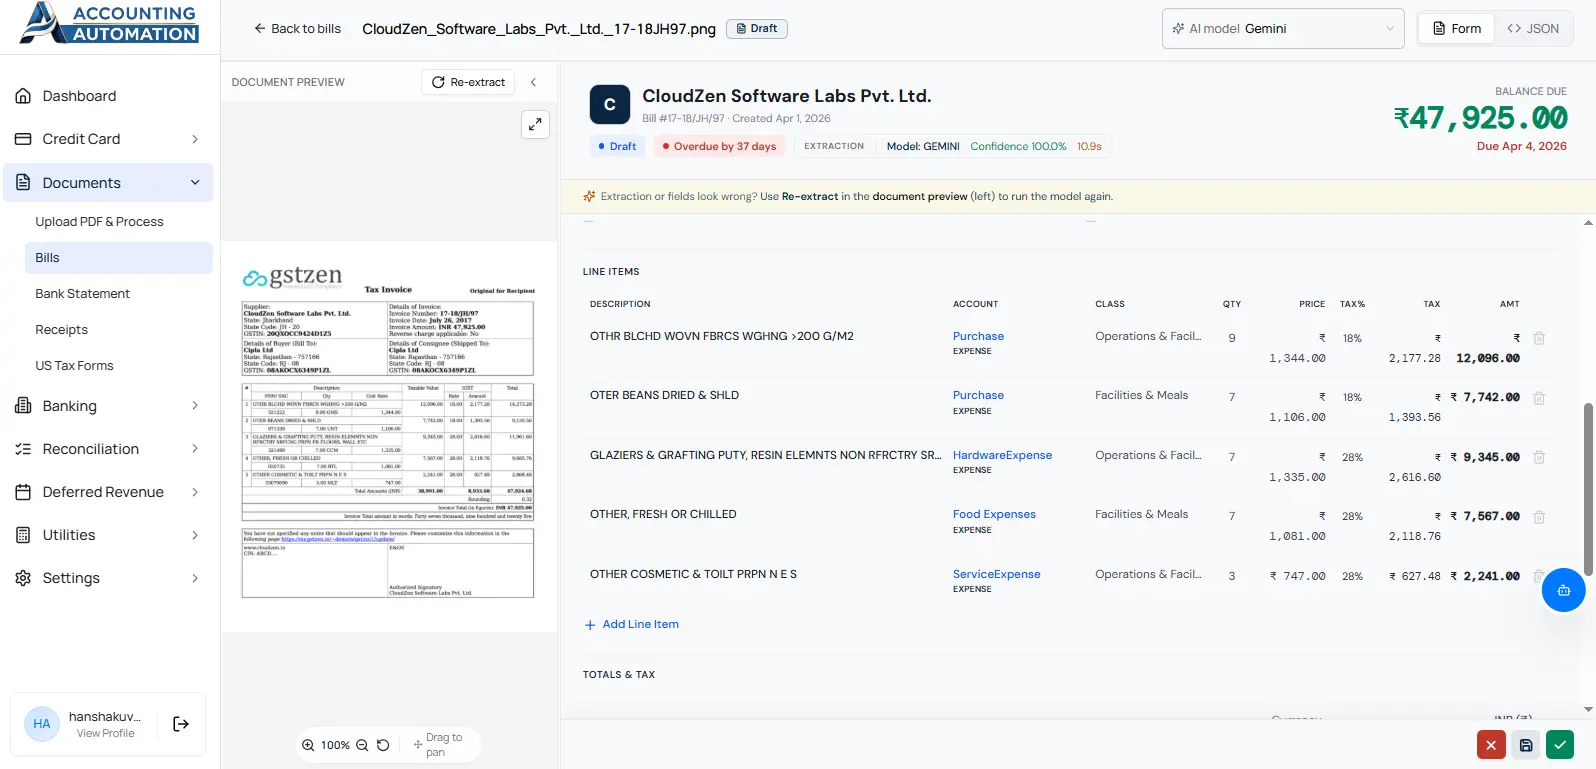
Task: Zoom in on the document preview
Action: pyautogui.click(x=308, y=745)
